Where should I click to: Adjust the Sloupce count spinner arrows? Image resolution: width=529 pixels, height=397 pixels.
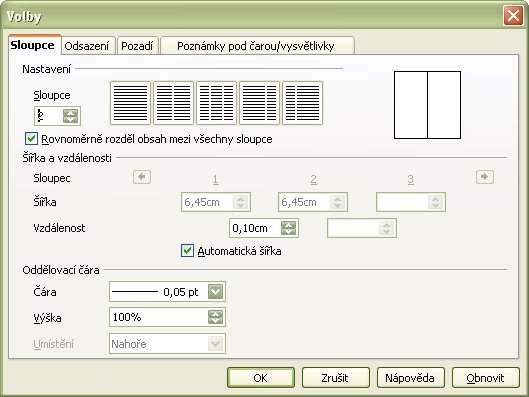tap(71, 116)
